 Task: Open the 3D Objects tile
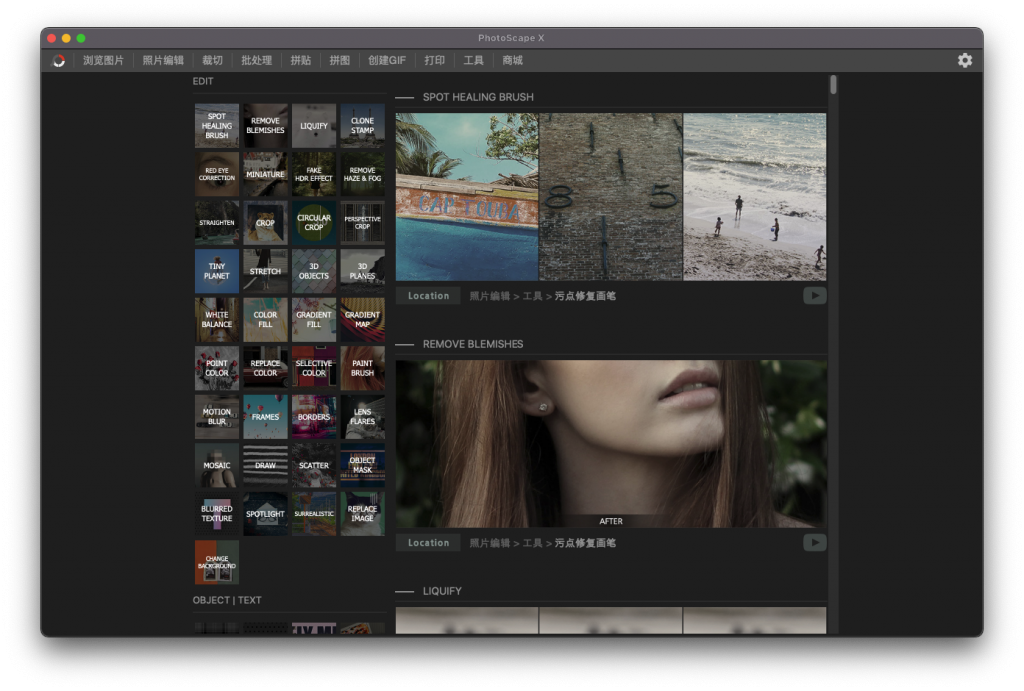[x=314, y=271]
